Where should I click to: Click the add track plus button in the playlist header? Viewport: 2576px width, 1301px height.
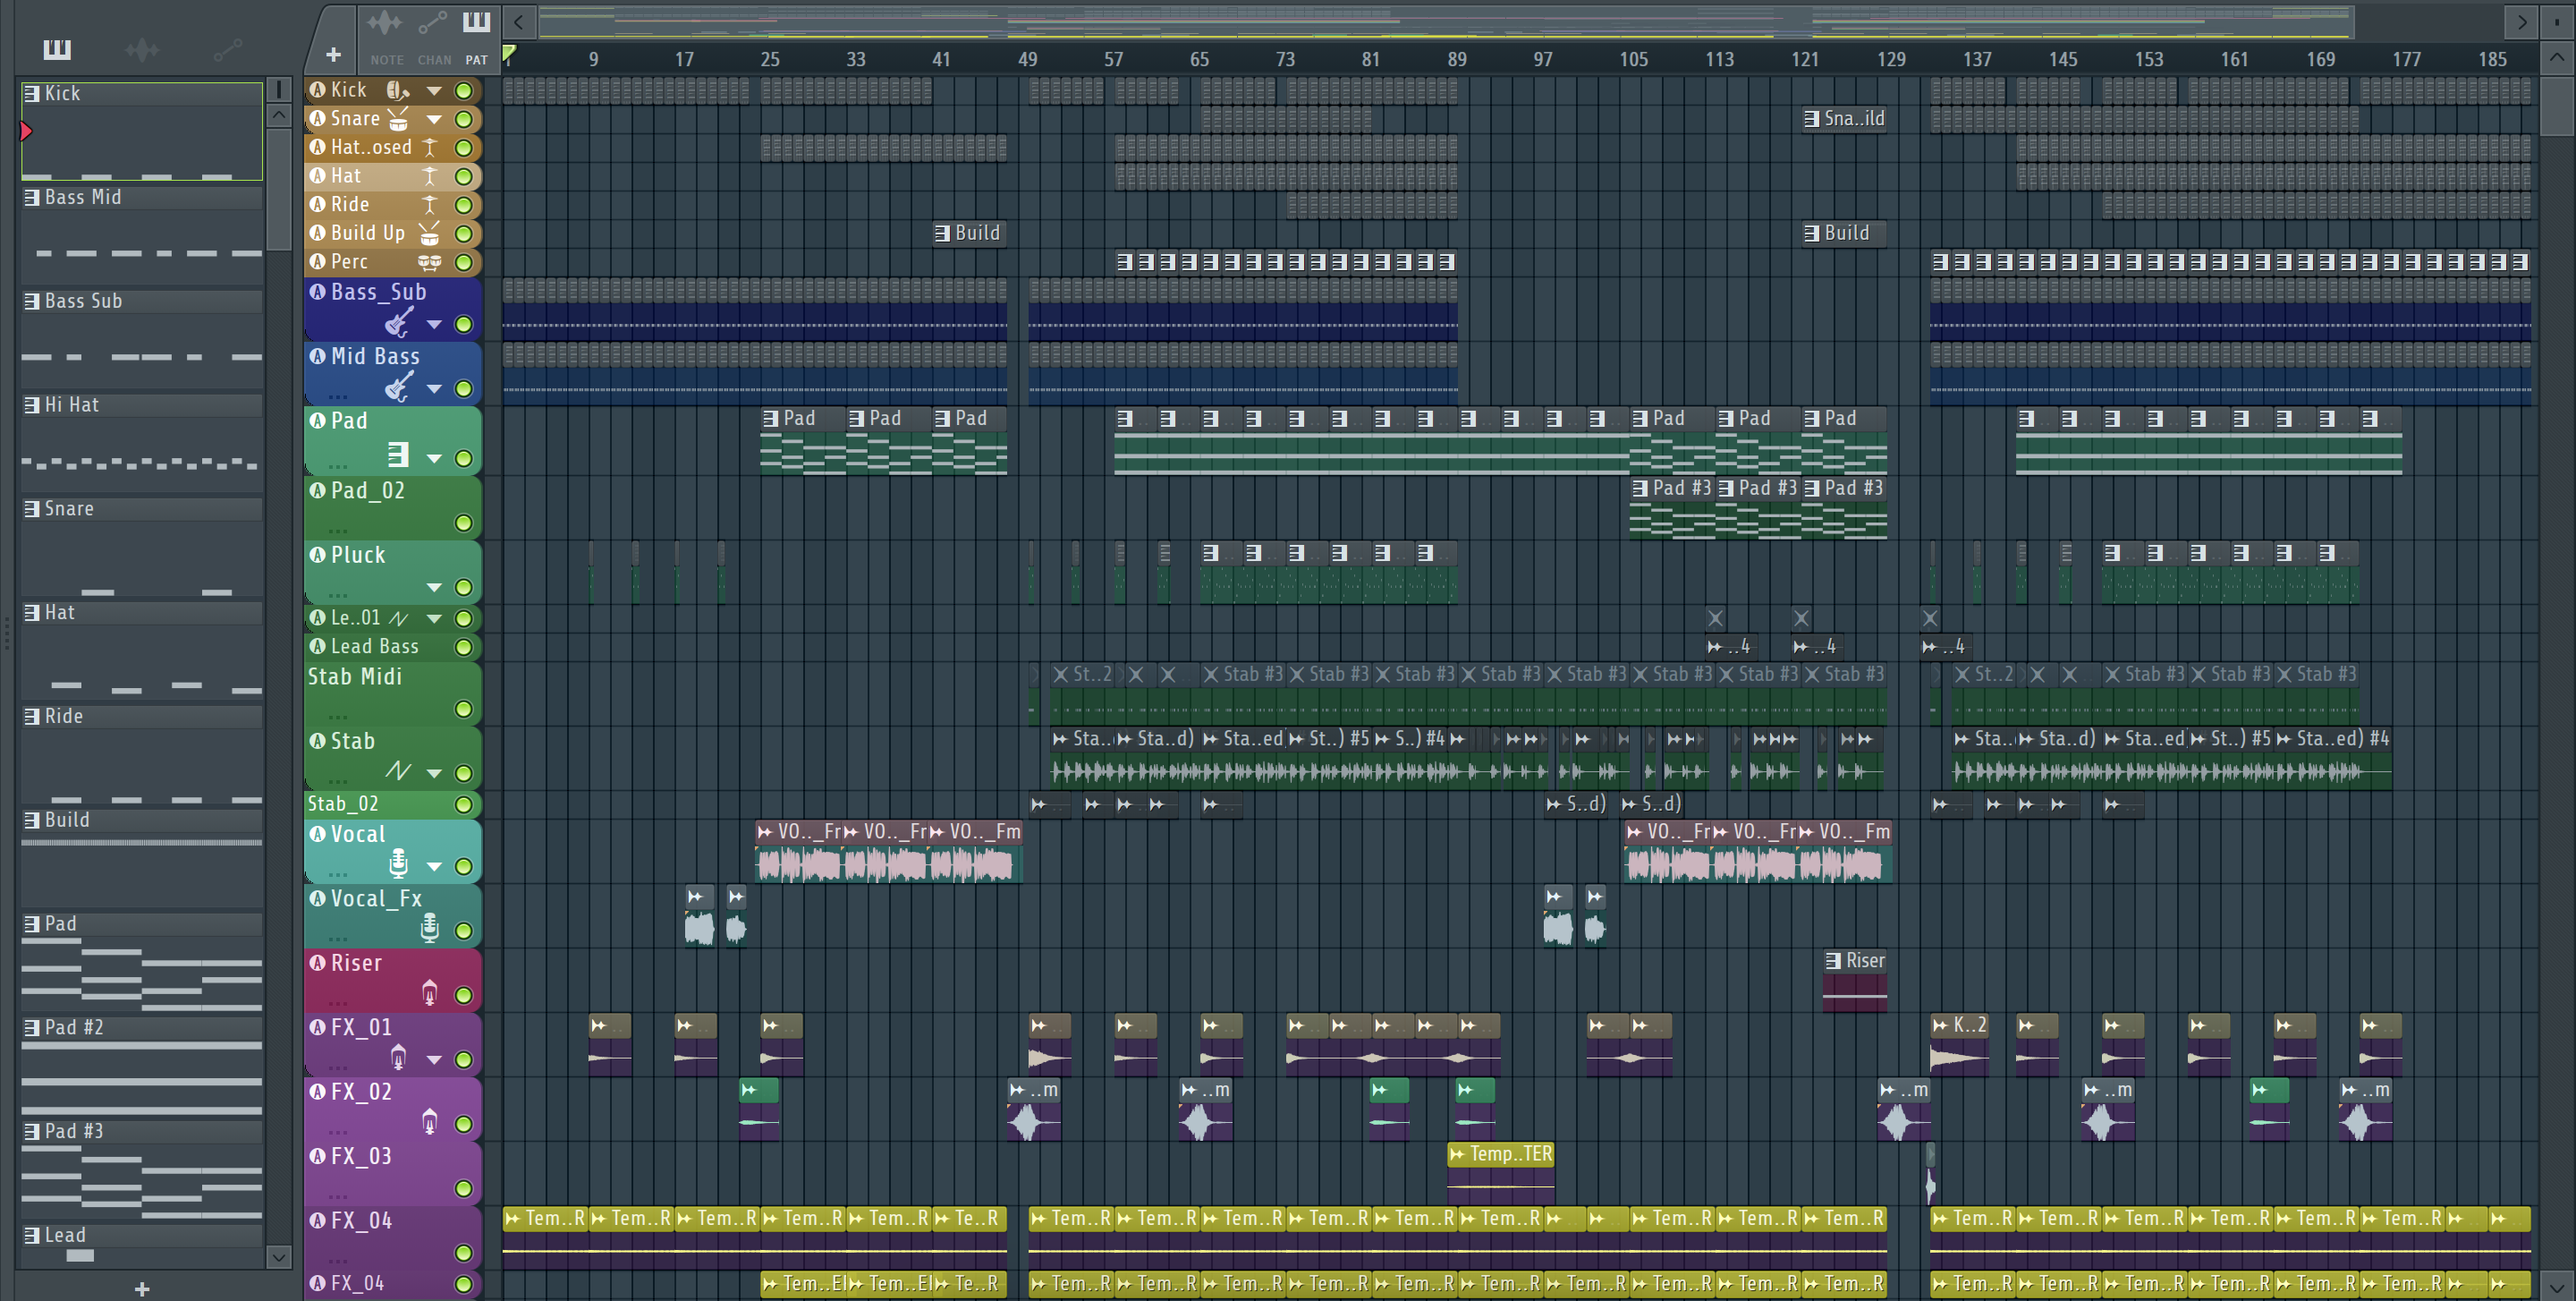pyautogui.click(x=333, y=55)
